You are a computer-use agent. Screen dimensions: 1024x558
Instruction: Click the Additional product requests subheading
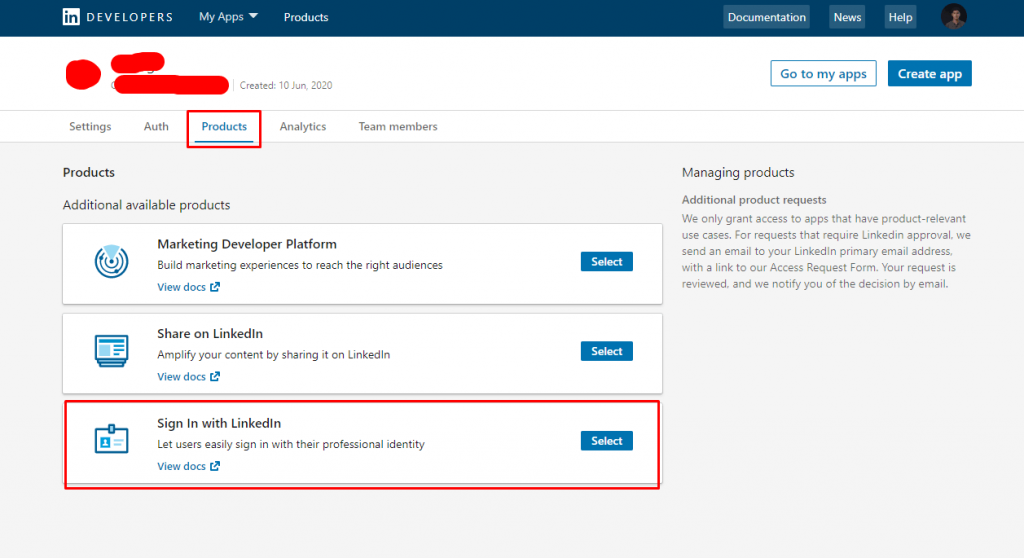point(754,199)
